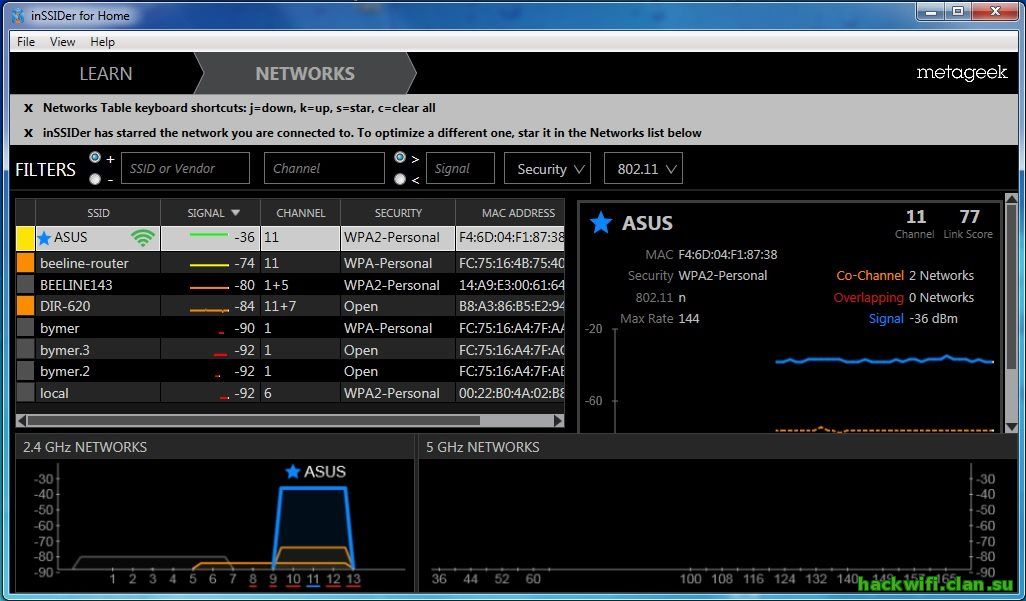Click the metageek logo
Viewport: 1026px width, 601px height.
[x=962, y=73]
